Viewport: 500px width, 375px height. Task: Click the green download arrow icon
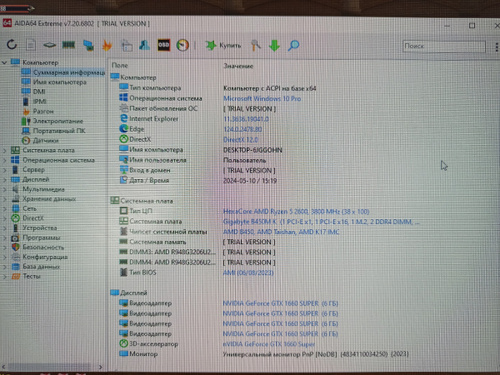pos(274,45)
